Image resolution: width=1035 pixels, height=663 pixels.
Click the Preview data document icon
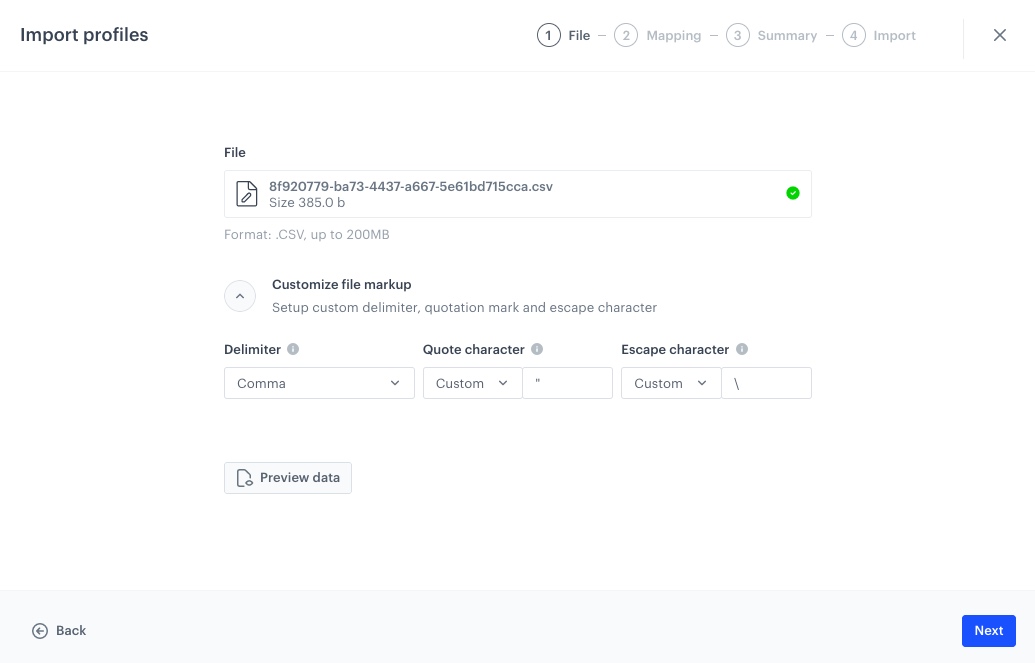(x=244, y=478)
